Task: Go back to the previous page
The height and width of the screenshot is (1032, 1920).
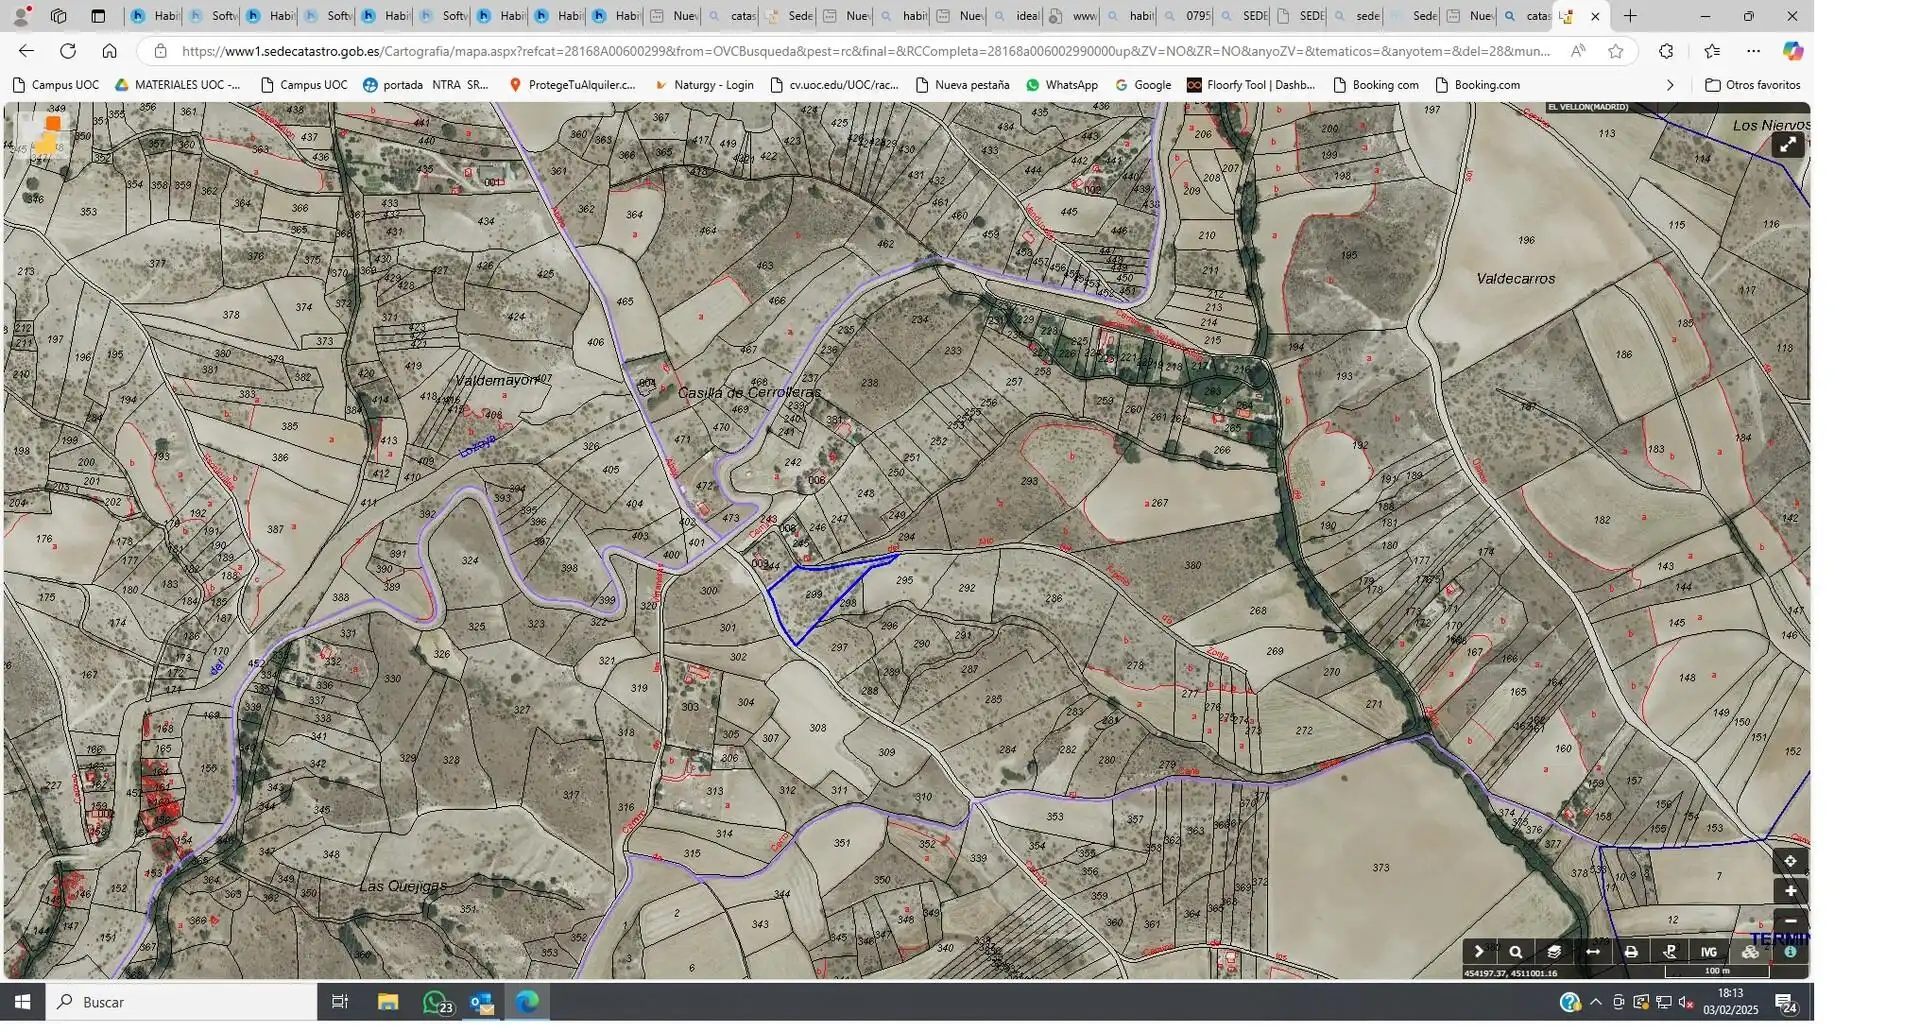Action: coord(26,51)
